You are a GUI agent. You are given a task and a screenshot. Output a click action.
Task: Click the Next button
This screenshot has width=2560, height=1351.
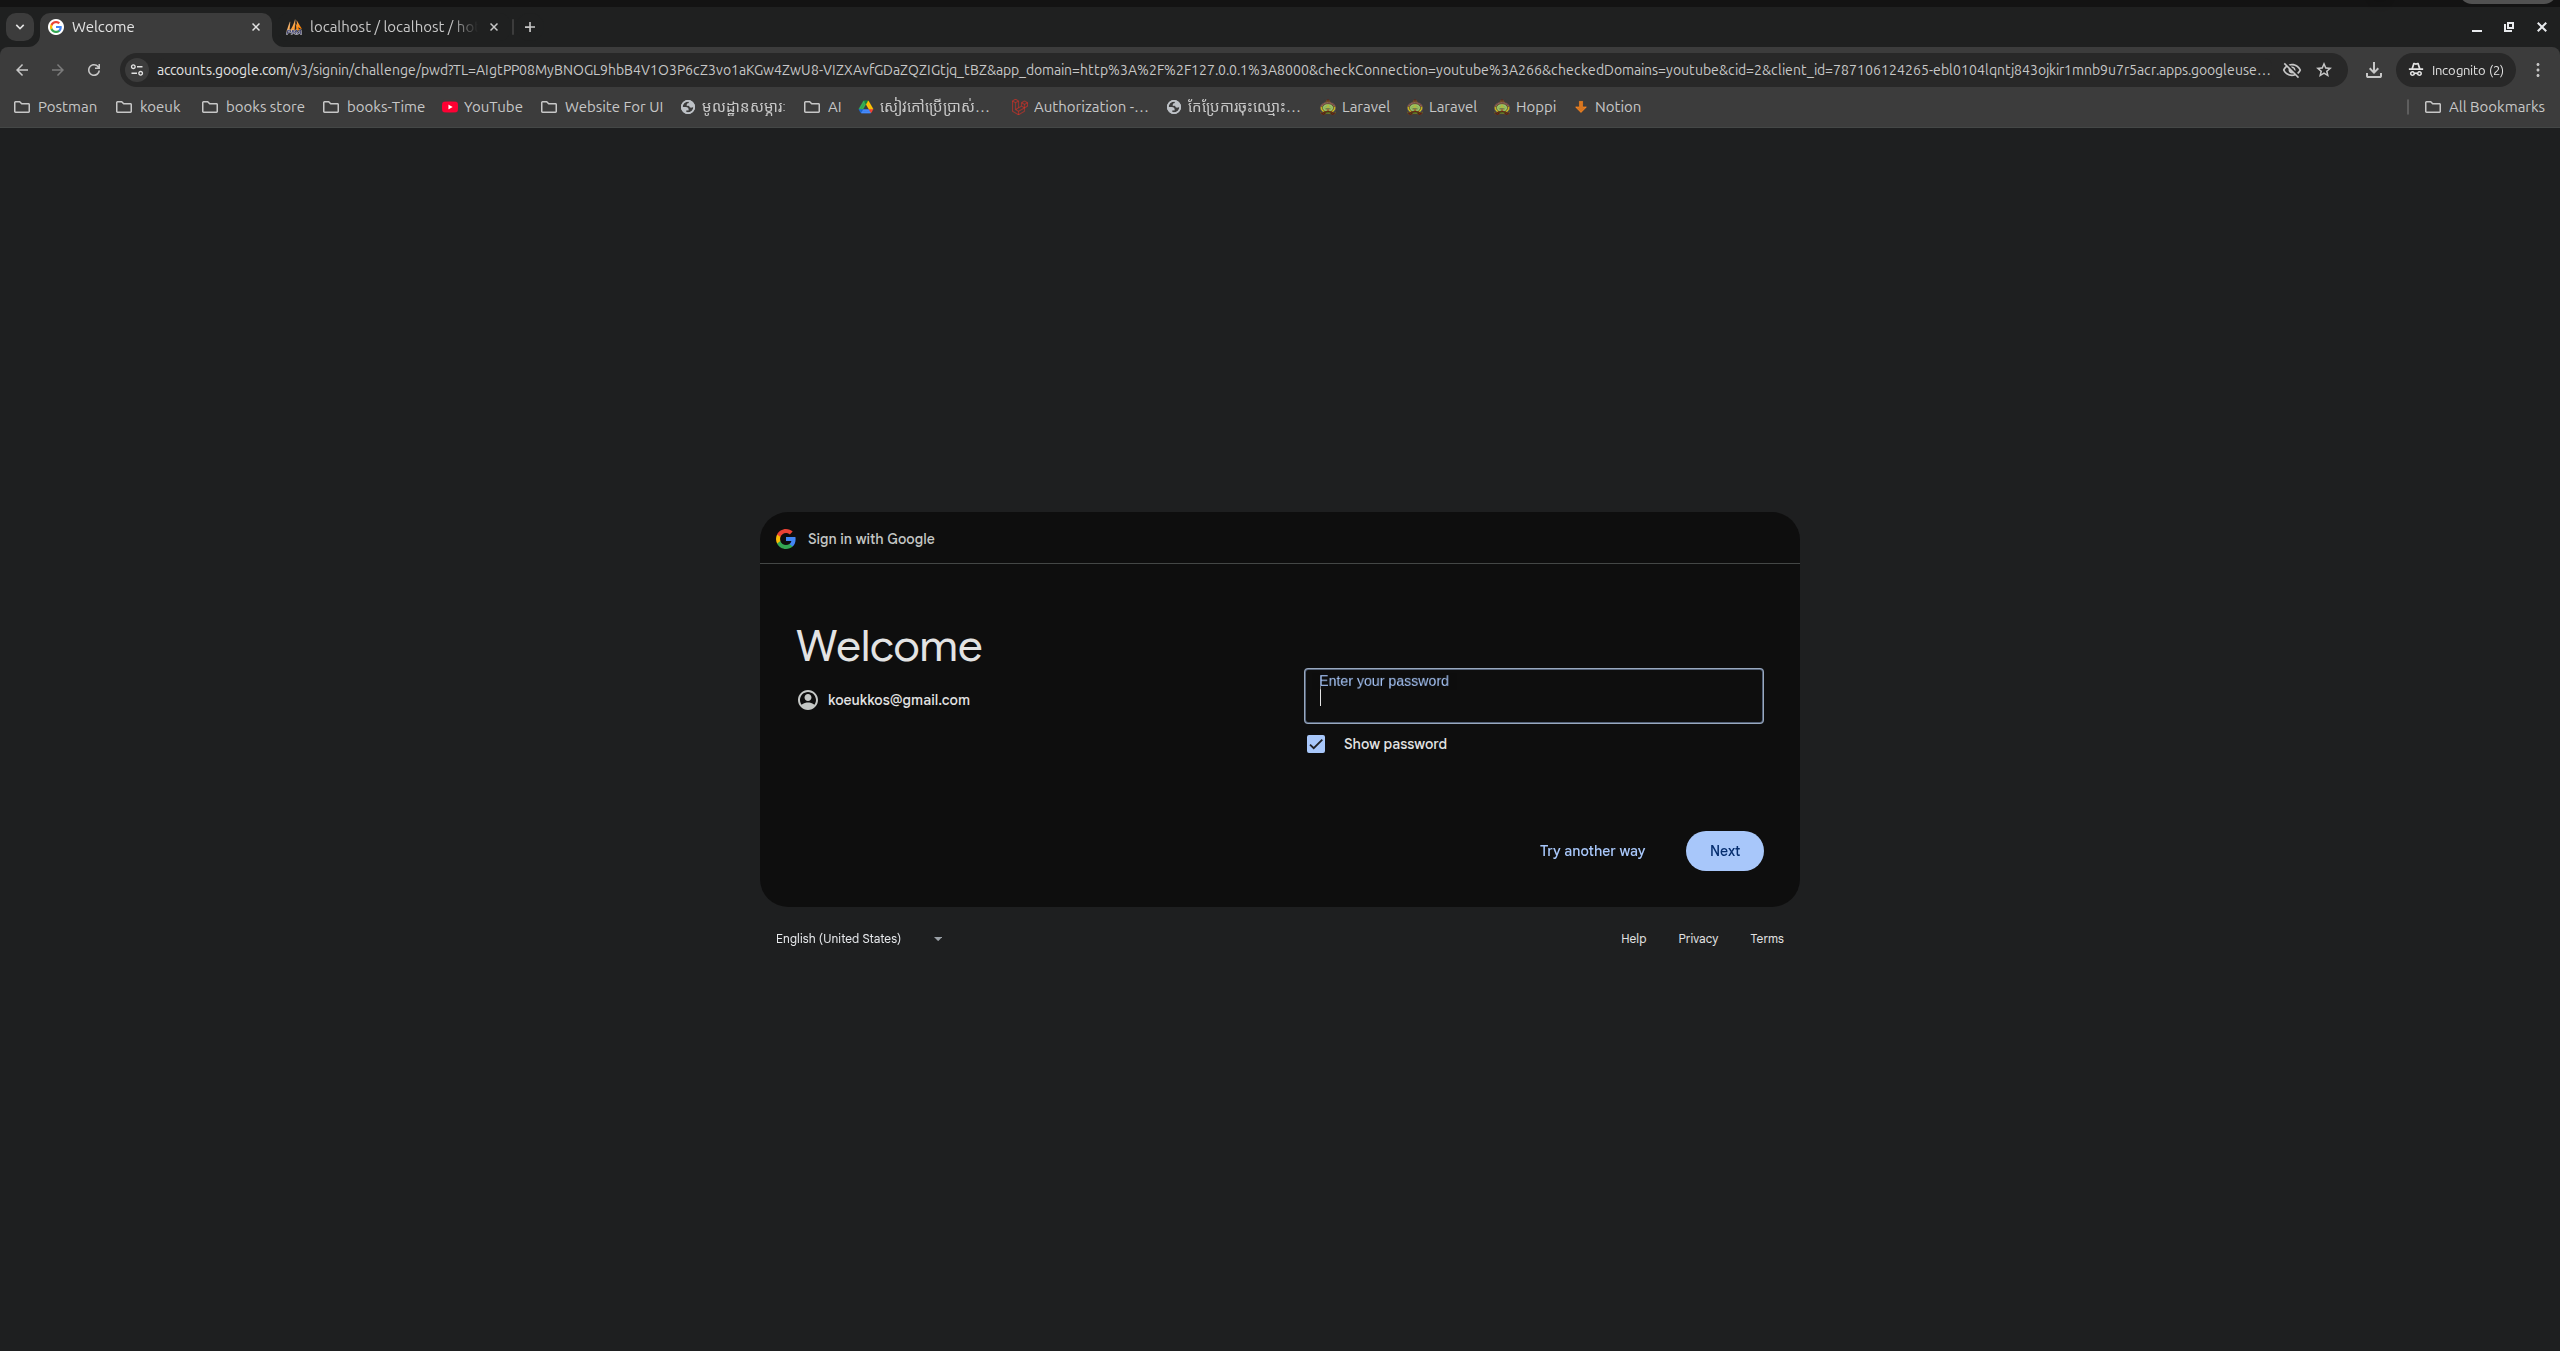[x=1724, y=851]
